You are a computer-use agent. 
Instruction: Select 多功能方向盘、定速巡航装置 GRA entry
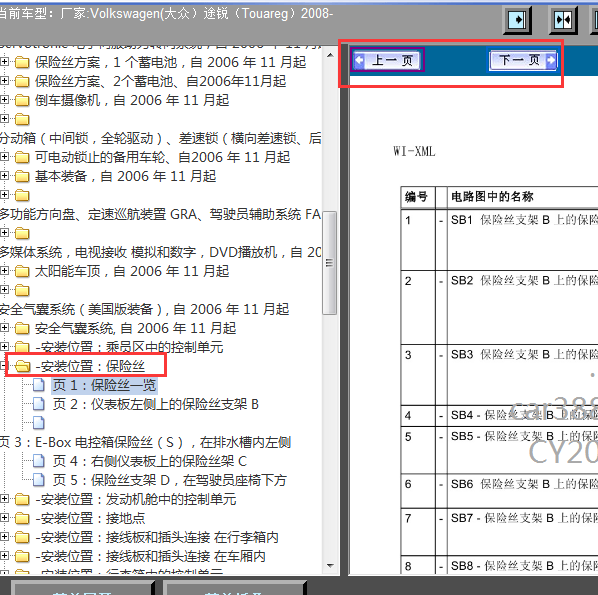[160, 214]
